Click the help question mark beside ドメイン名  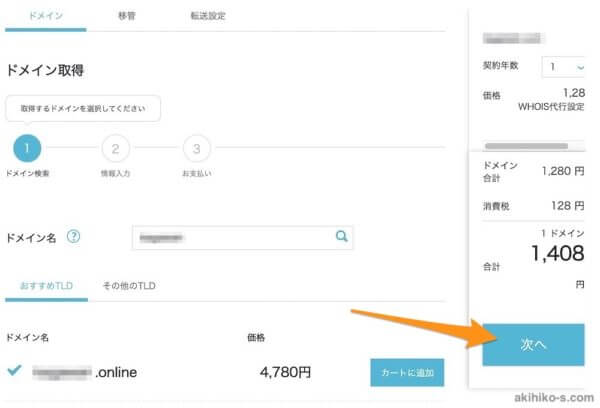pyautogui.click(x=73, y=237)
